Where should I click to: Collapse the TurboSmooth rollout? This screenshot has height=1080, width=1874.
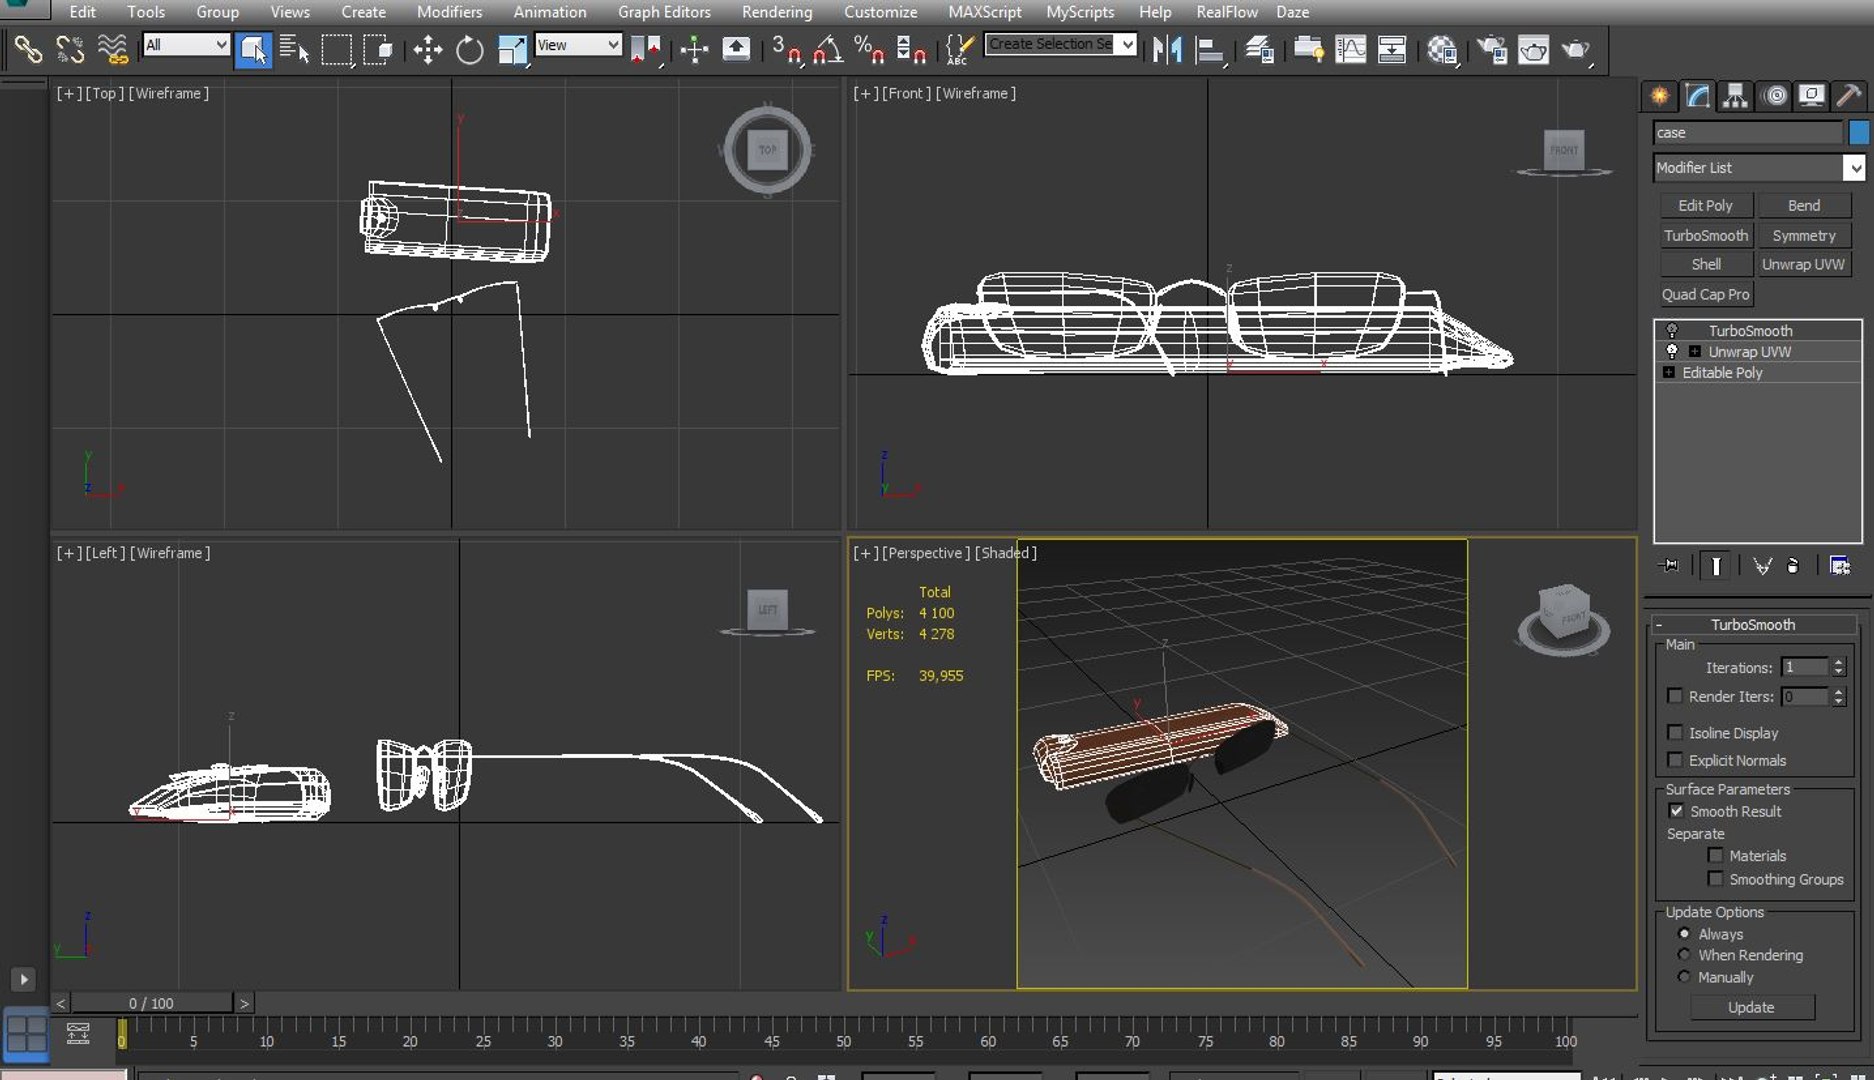(x=1753, y=624)
